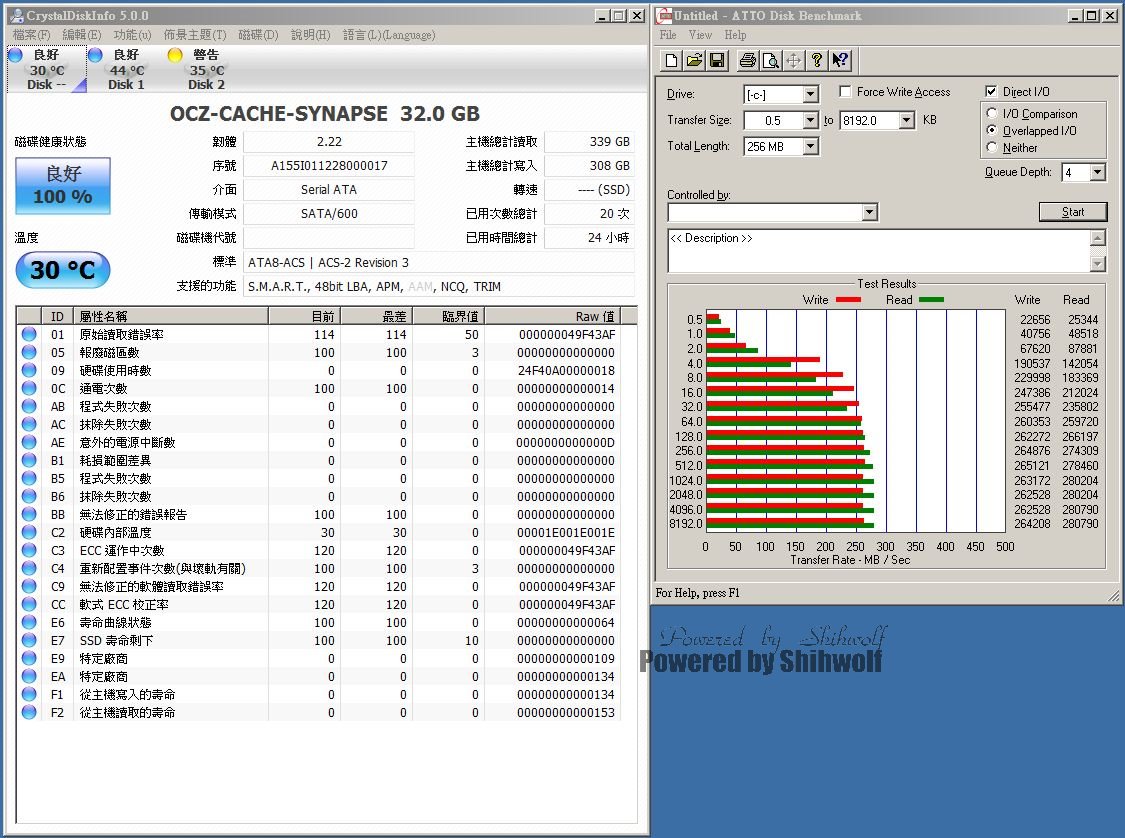Click the 臨界值 column header
1125x838 pixels.
point(449,316)
